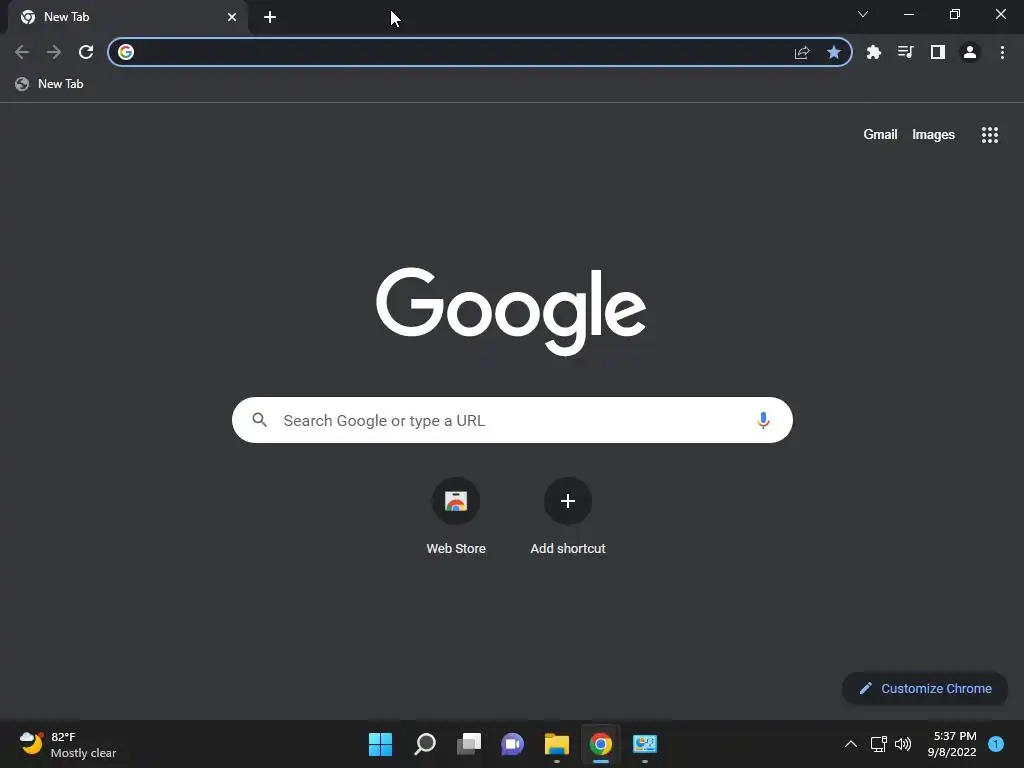Open the Google apps grid
This screenshot has height=768, width=1024.
click(989, 135)
